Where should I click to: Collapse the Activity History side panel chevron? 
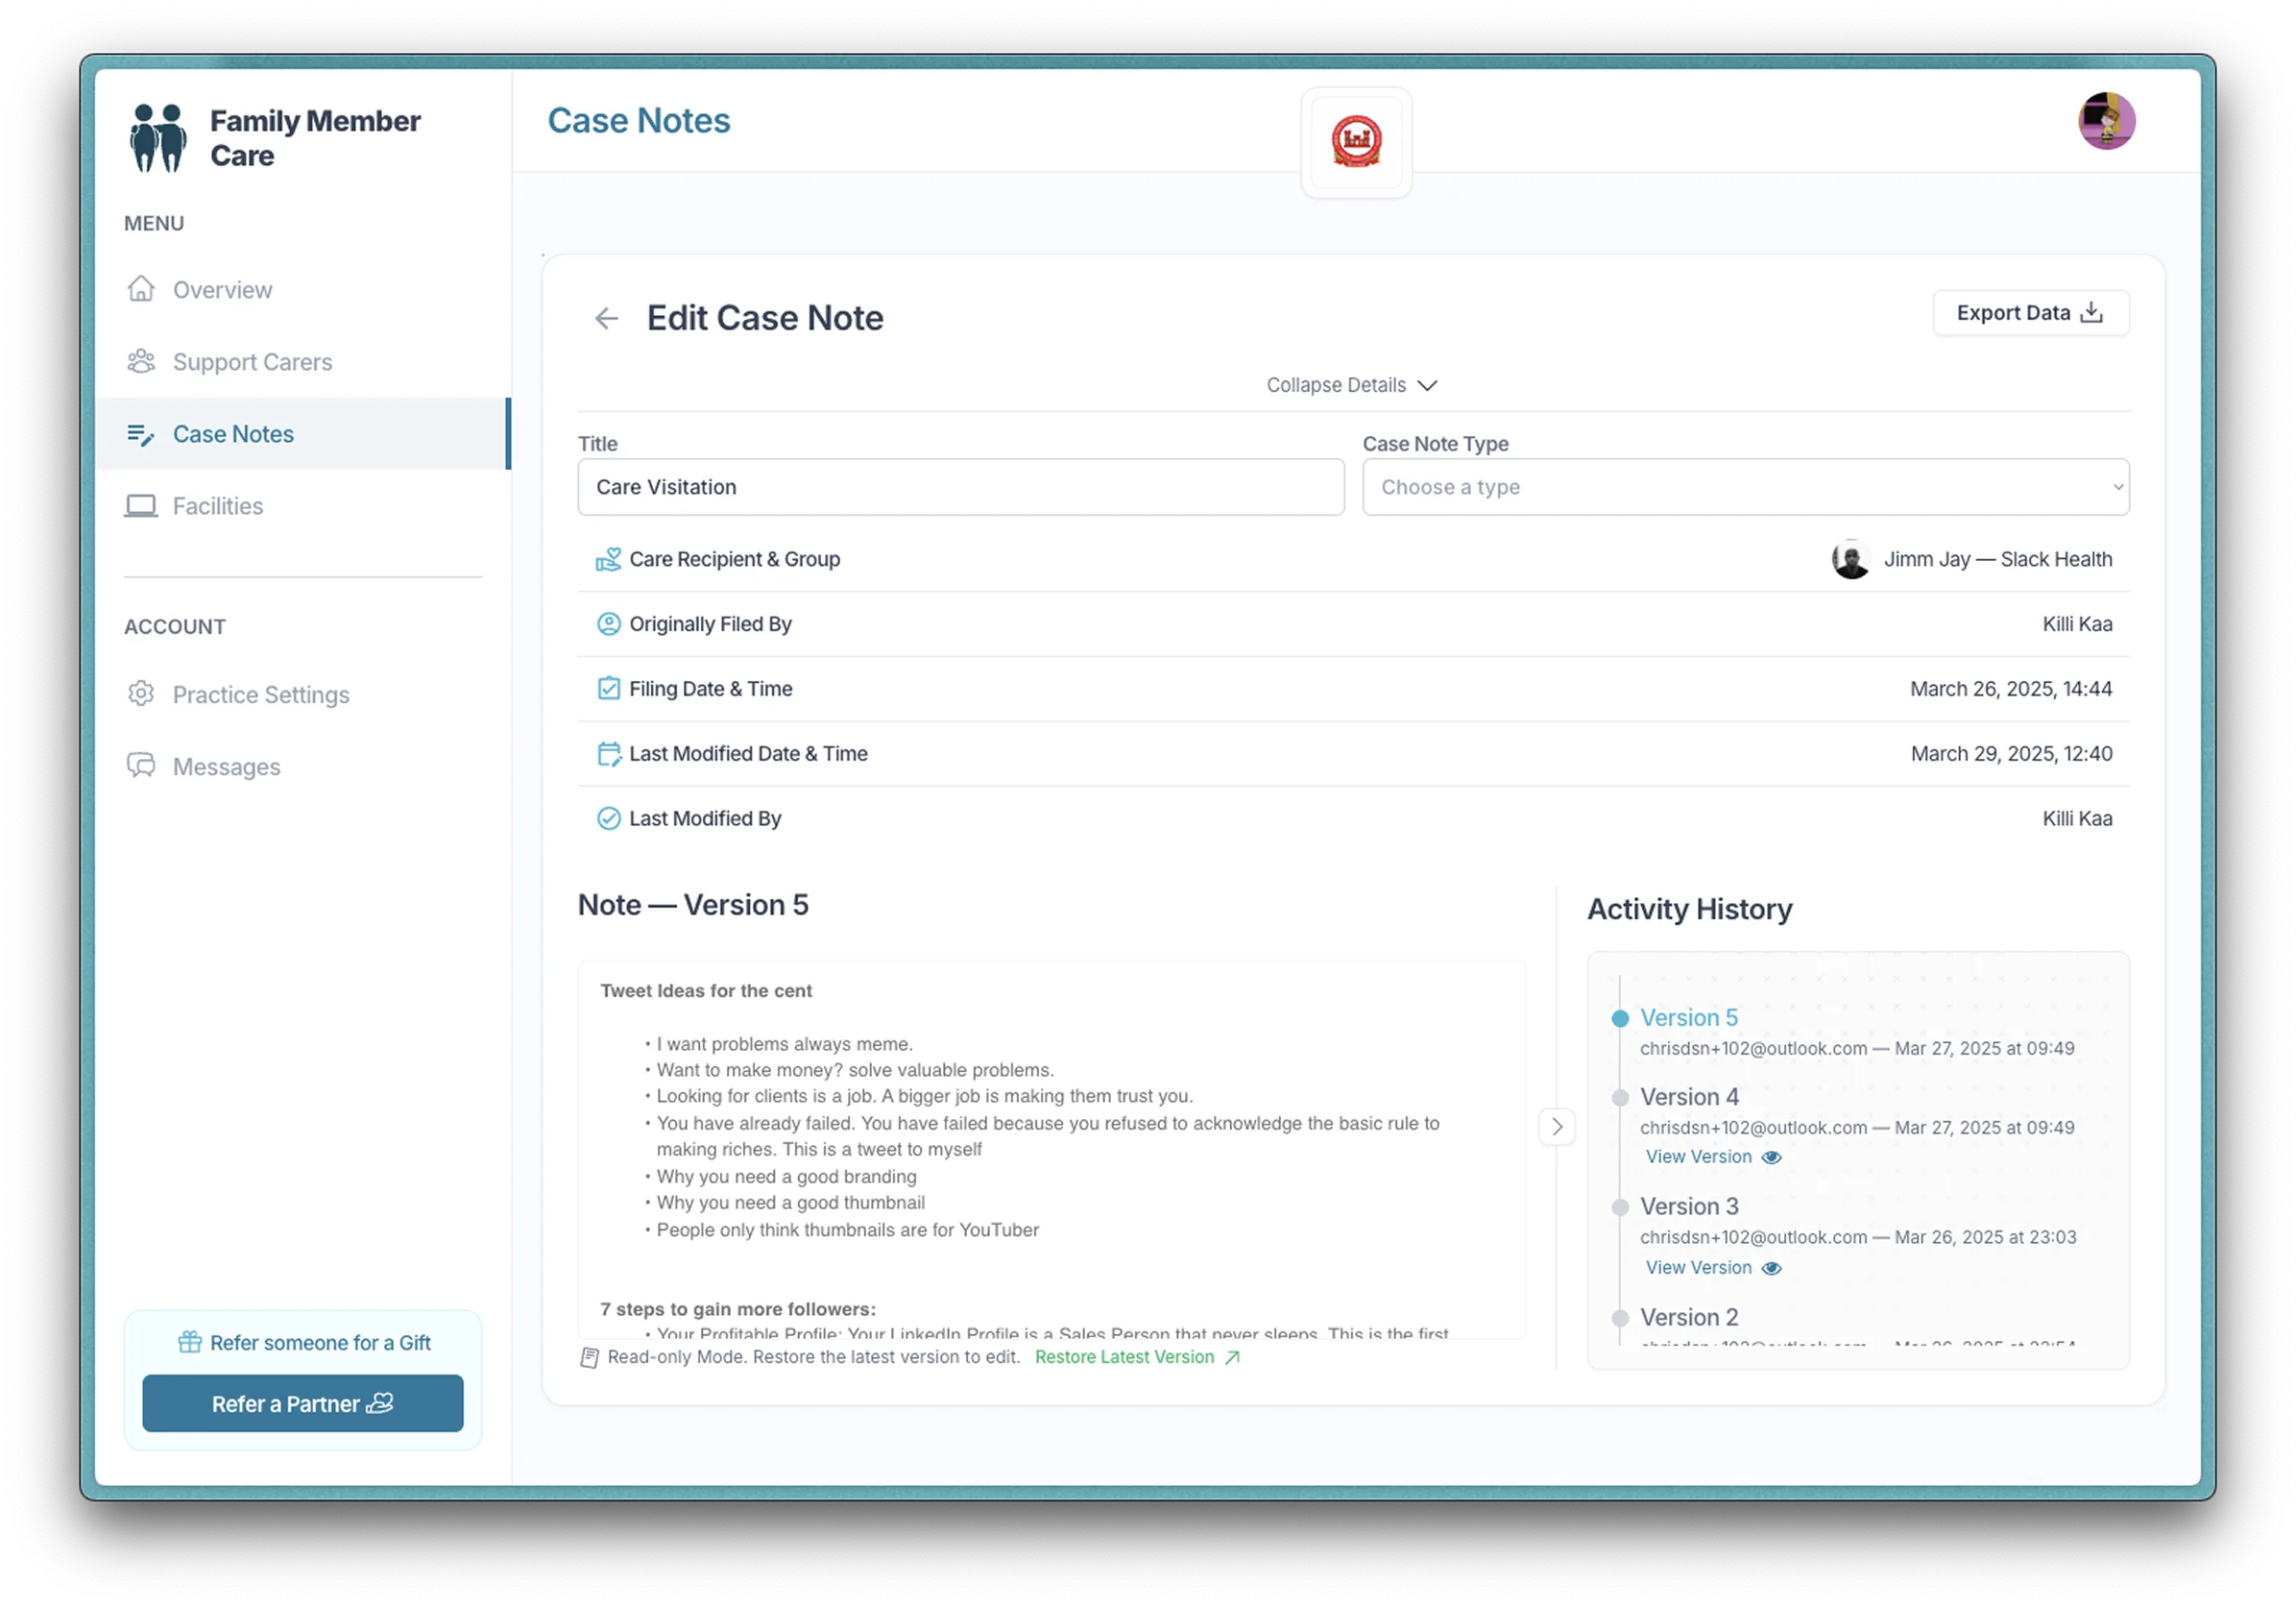click(1557, 1127)
